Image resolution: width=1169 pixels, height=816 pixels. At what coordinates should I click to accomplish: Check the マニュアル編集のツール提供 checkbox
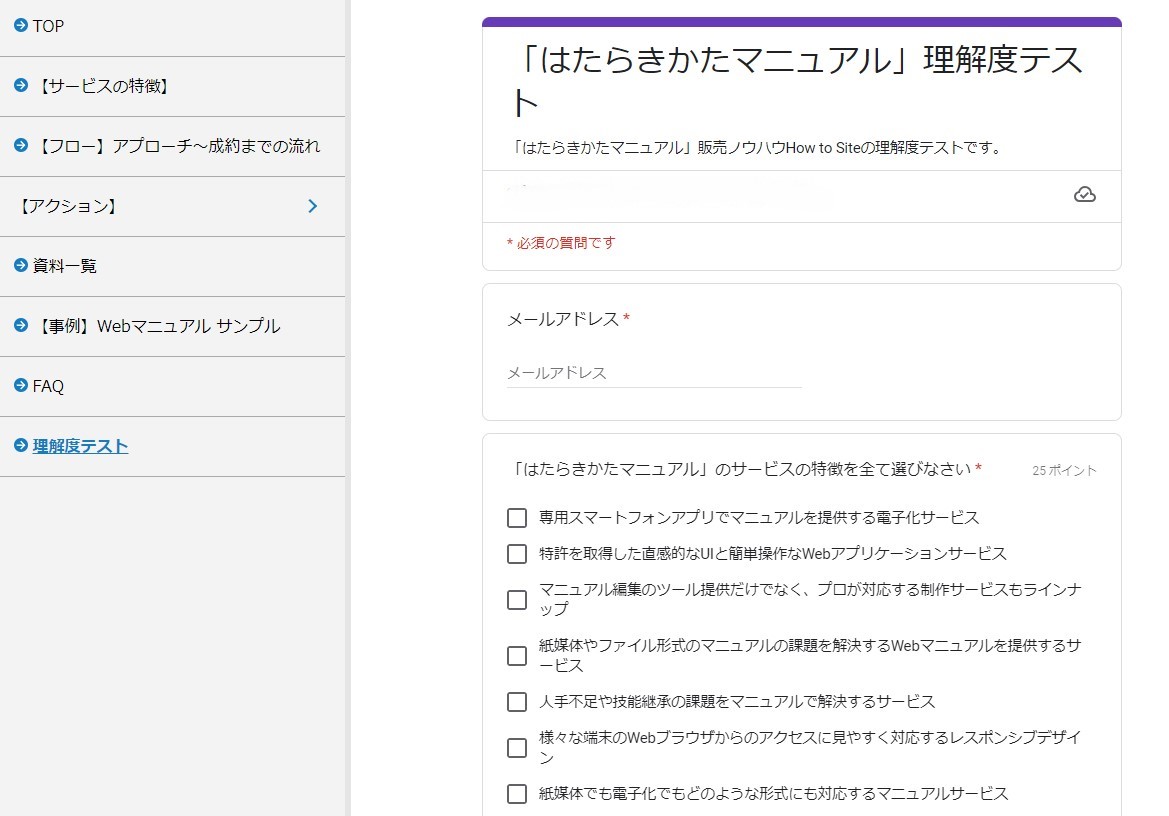(x=517, y=600)
